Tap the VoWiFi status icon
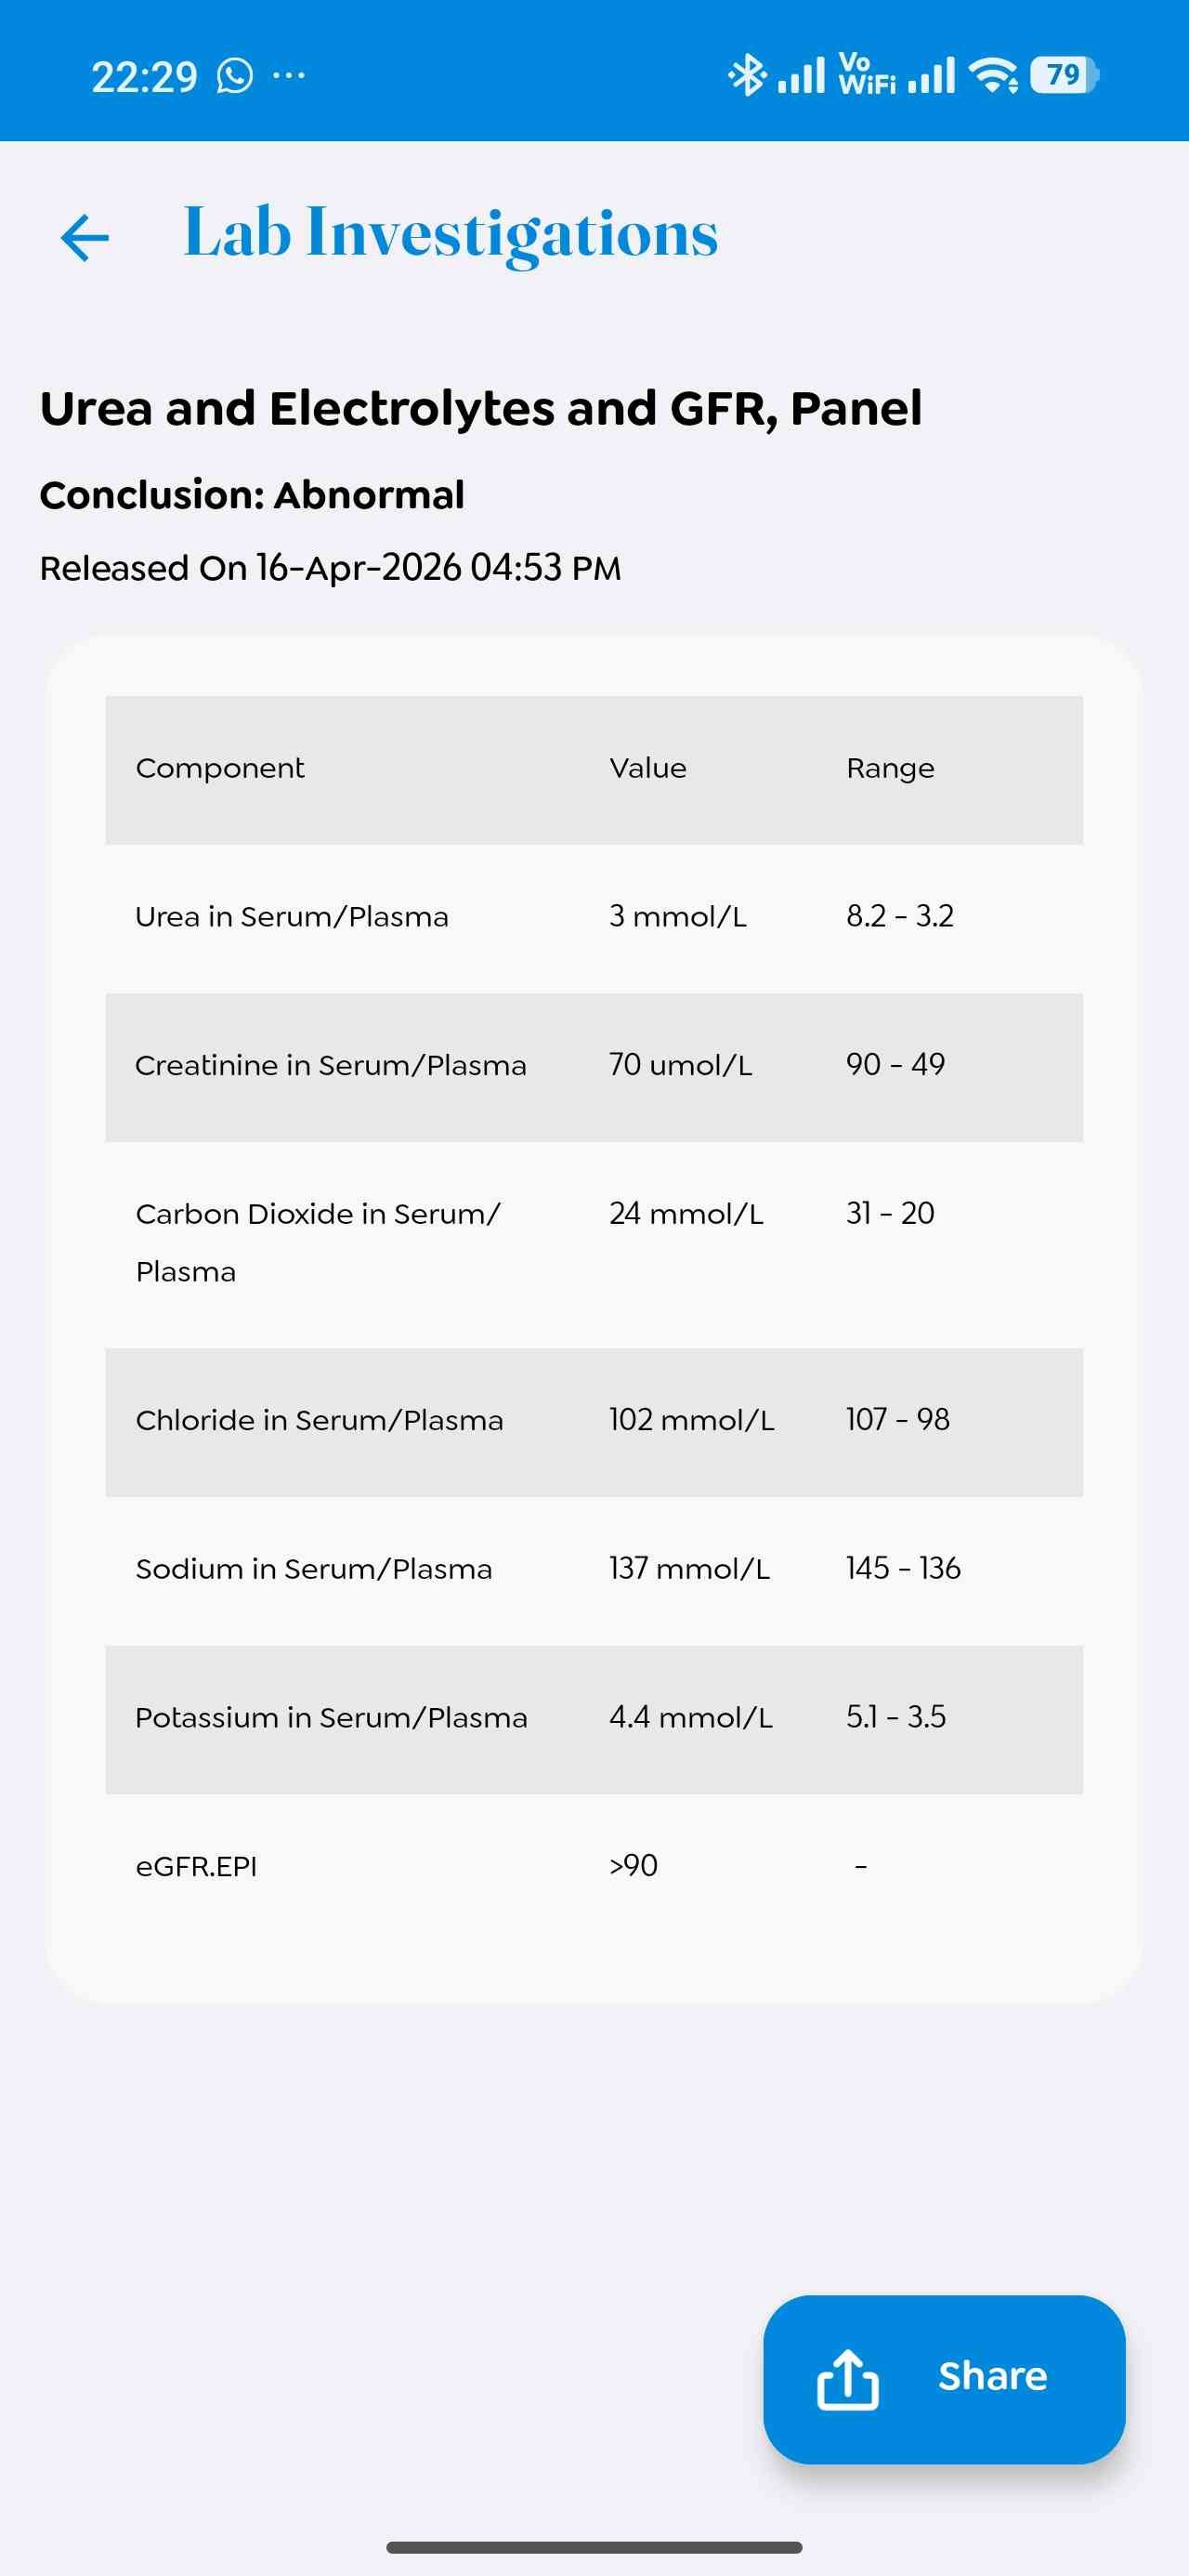The width and height of the screenshot is (1189, 2576). pyautogui.click(x=866, y=76)
